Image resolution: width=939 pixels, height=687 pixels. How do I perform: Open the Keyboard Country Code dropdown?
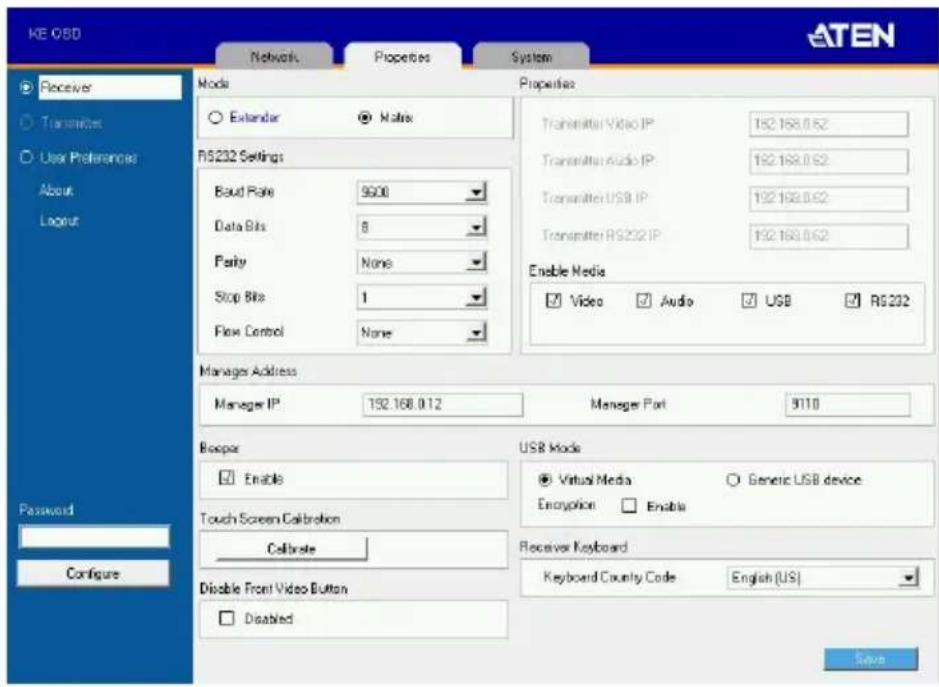pos(823,578)
